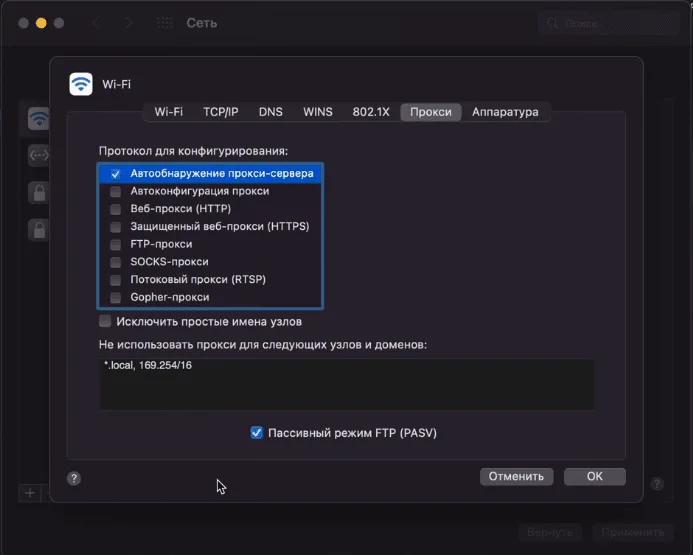Select the Автоконфигурация прокси row label
Viewport: 693px width, 555px height.
200,191
